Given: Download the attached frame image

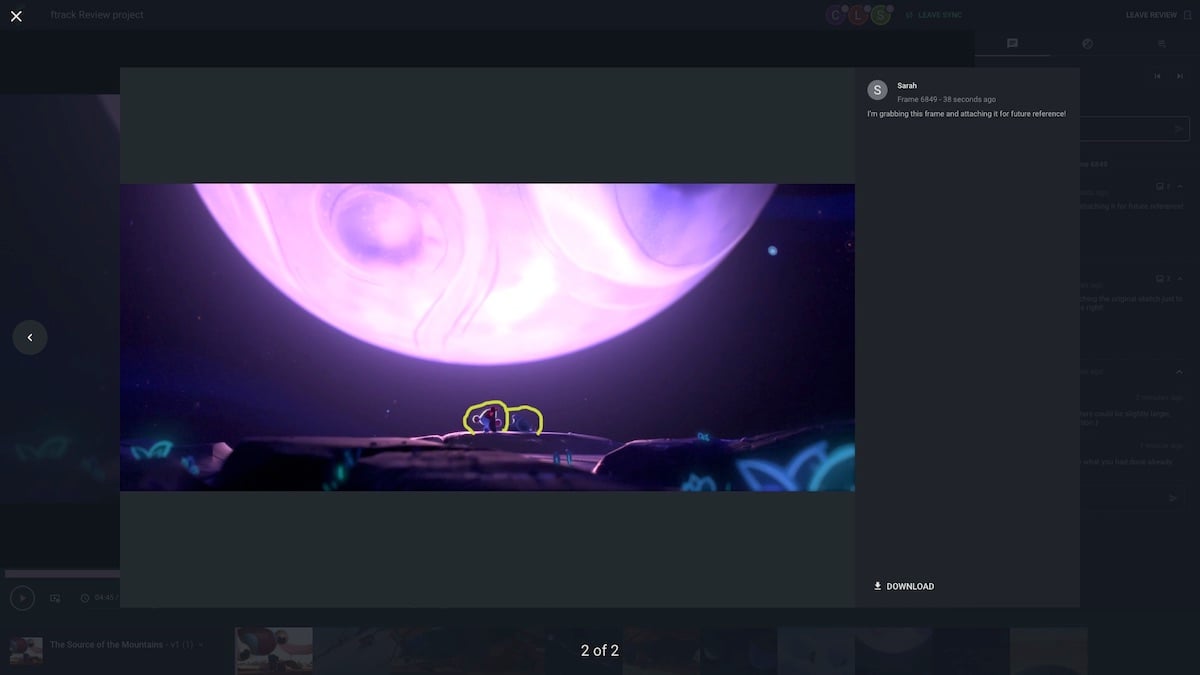Looking at the screenshot, I should [904, 586].
